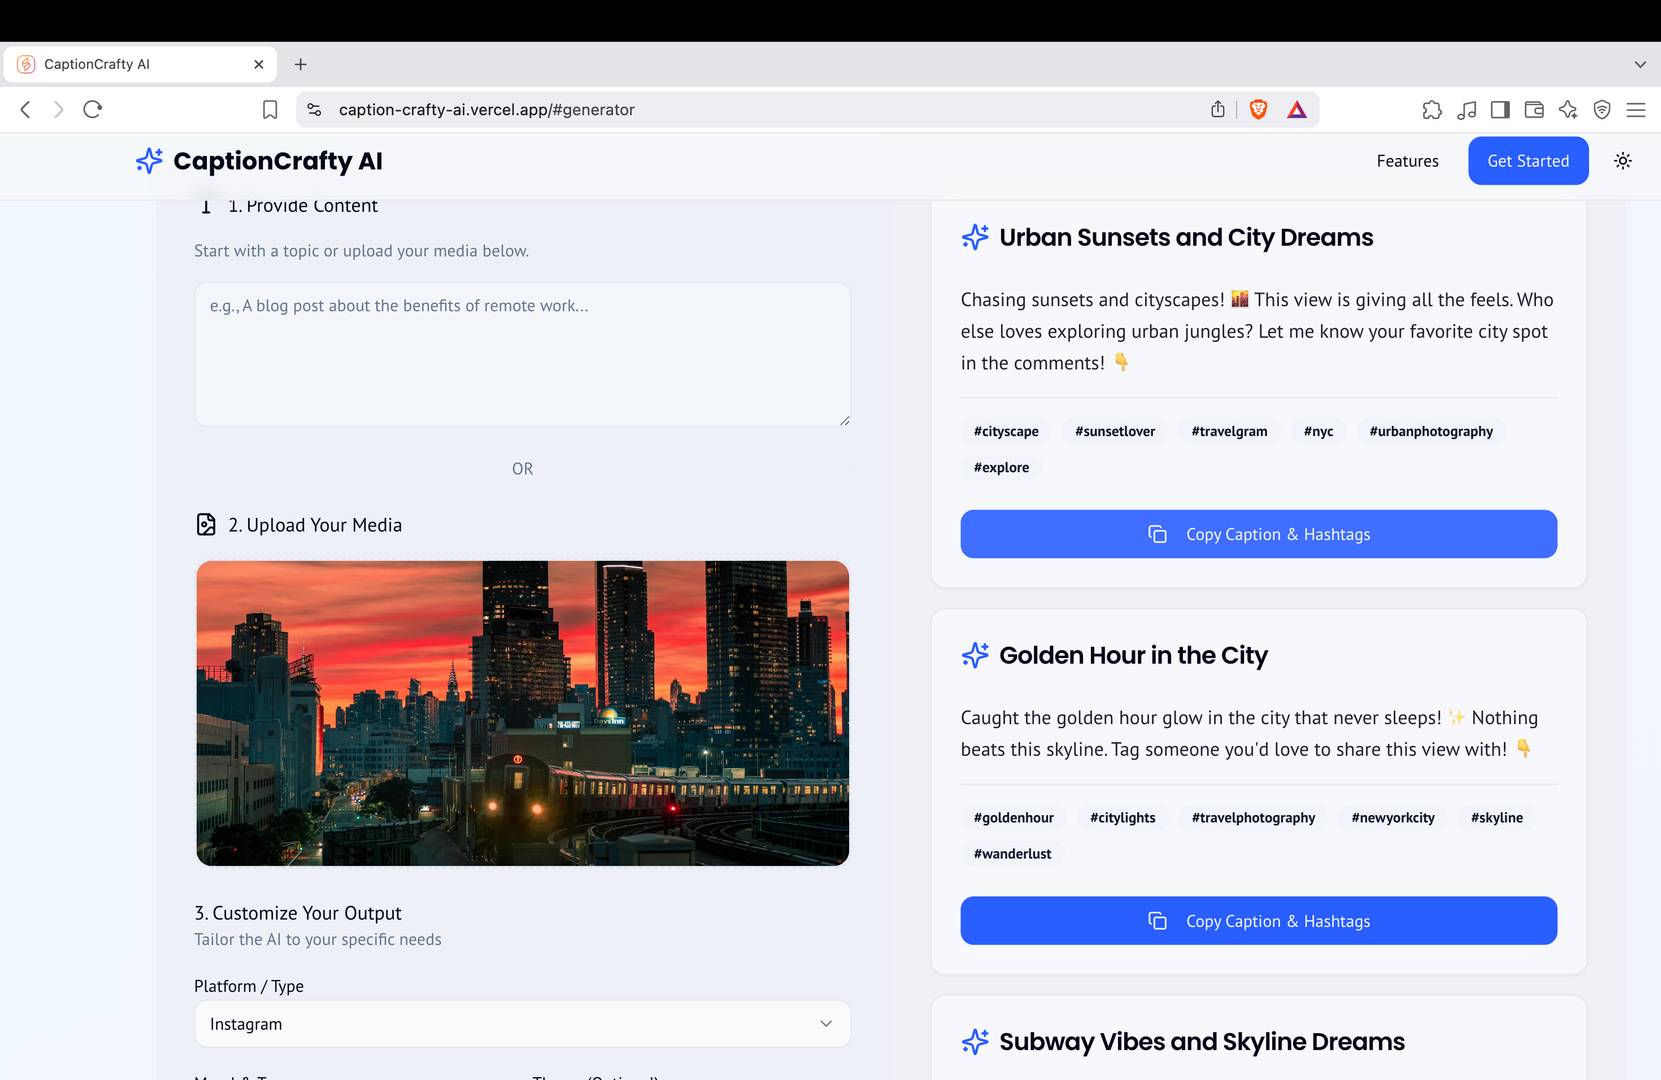Copy the Urban Sunsets caption and hashtags
The image size is (1661, 1080).
point(1258,534)
